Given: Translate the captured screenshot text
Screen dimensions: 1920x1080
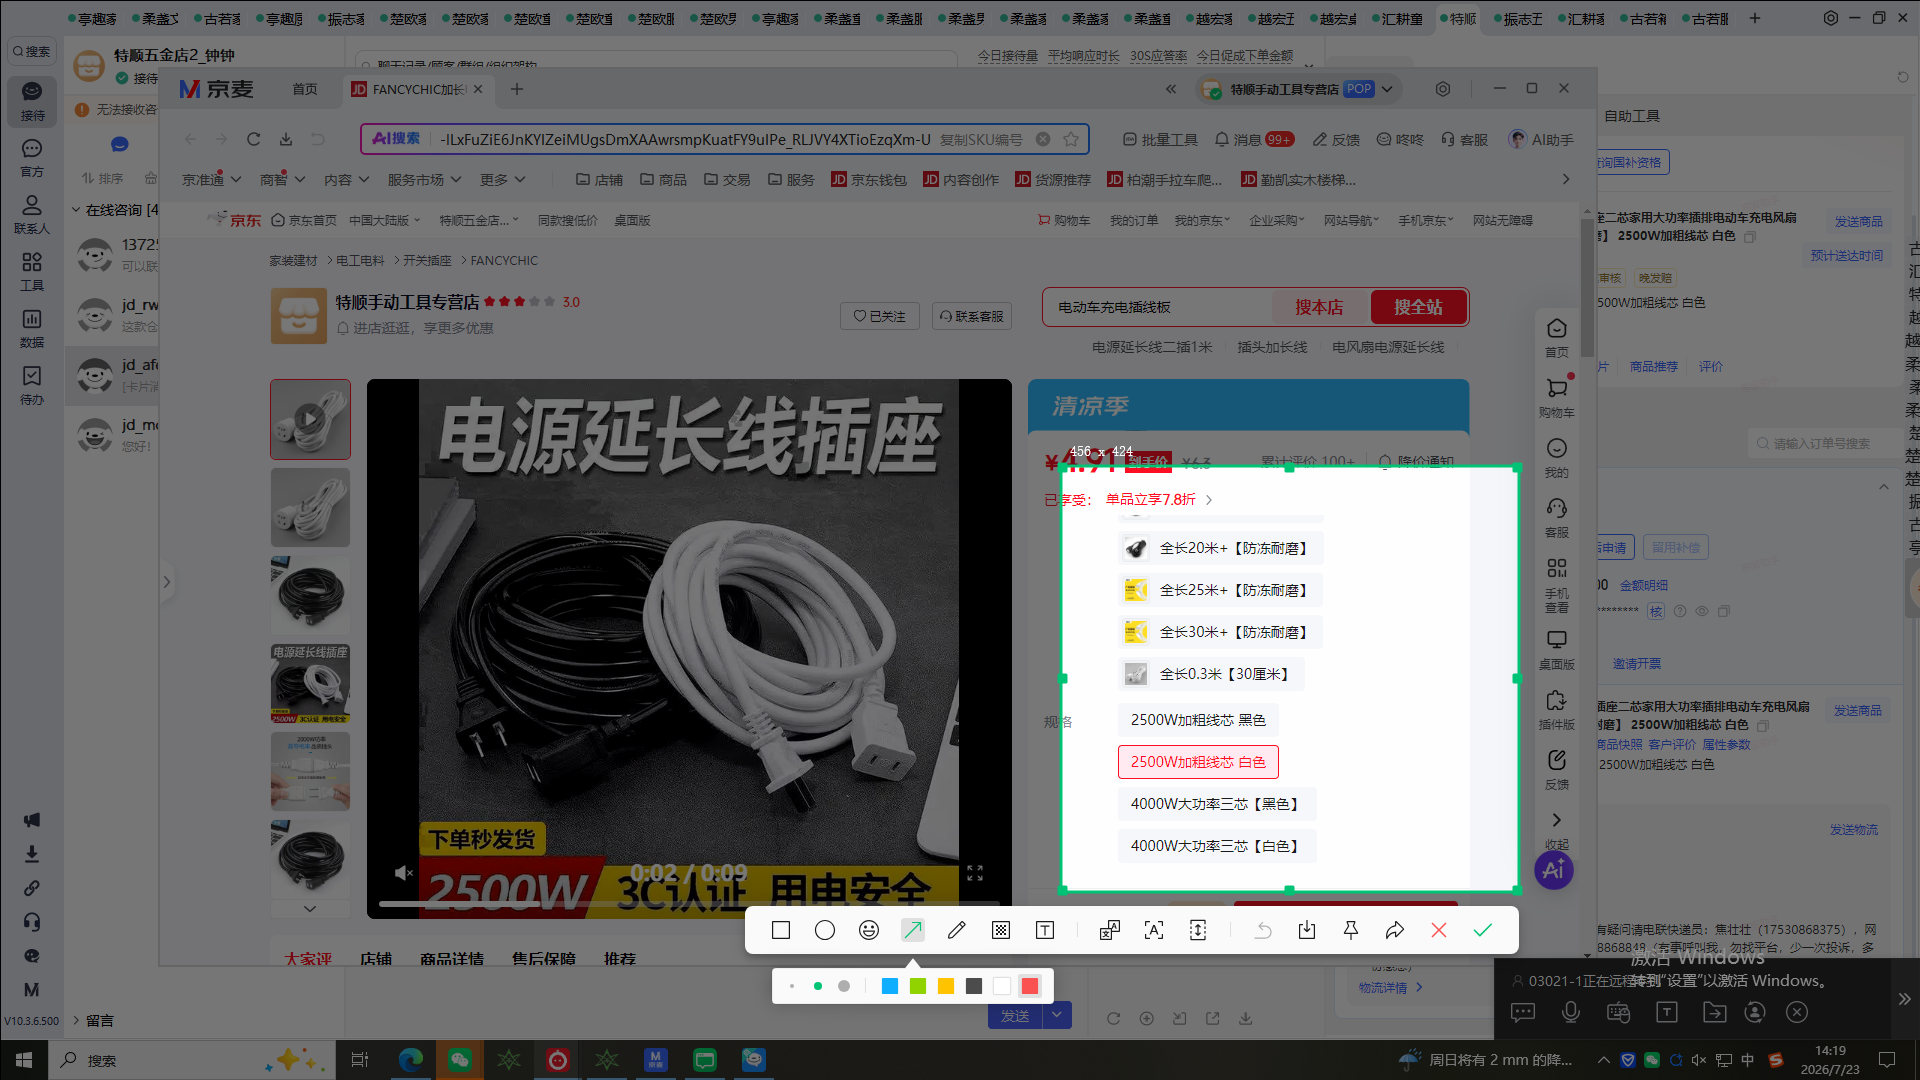Looking at the screenshot, I should coord(1110,930).
